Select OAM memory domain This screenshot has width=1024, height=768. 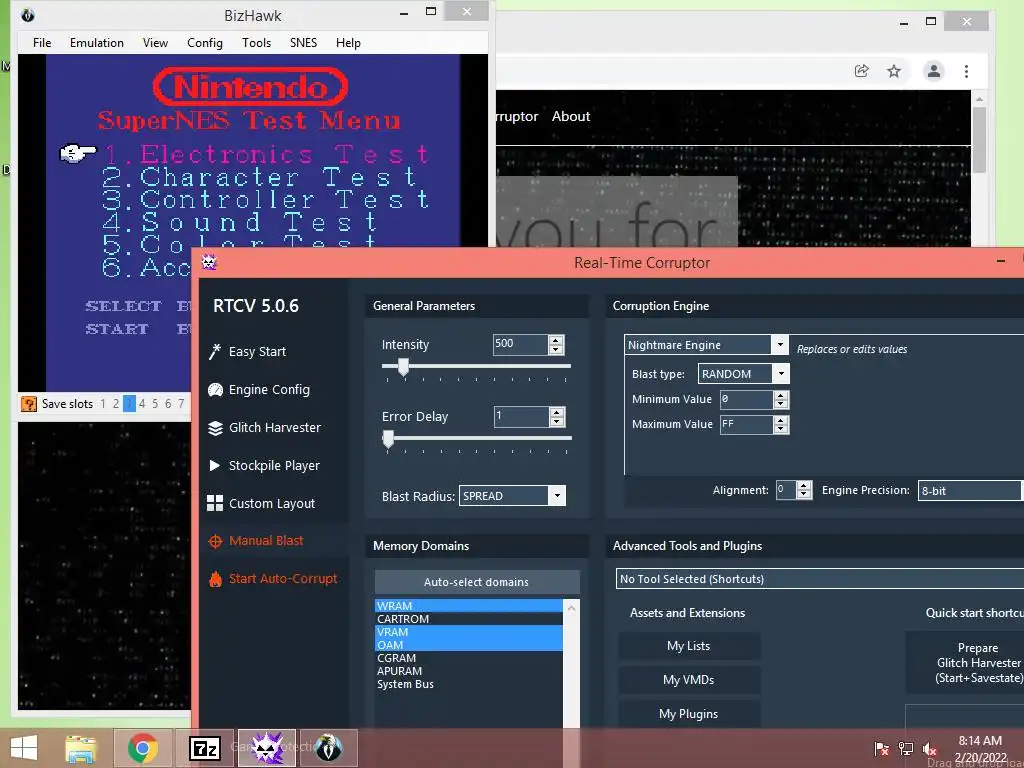tap(469, 645)
